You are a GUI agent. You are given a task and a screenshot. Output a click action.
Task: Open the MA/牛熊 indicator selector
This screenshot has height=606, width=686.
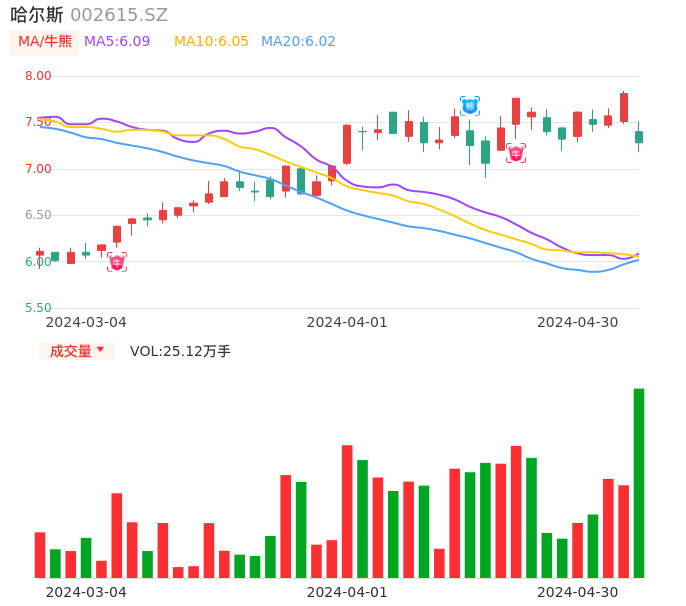click(x=45, y=42)
